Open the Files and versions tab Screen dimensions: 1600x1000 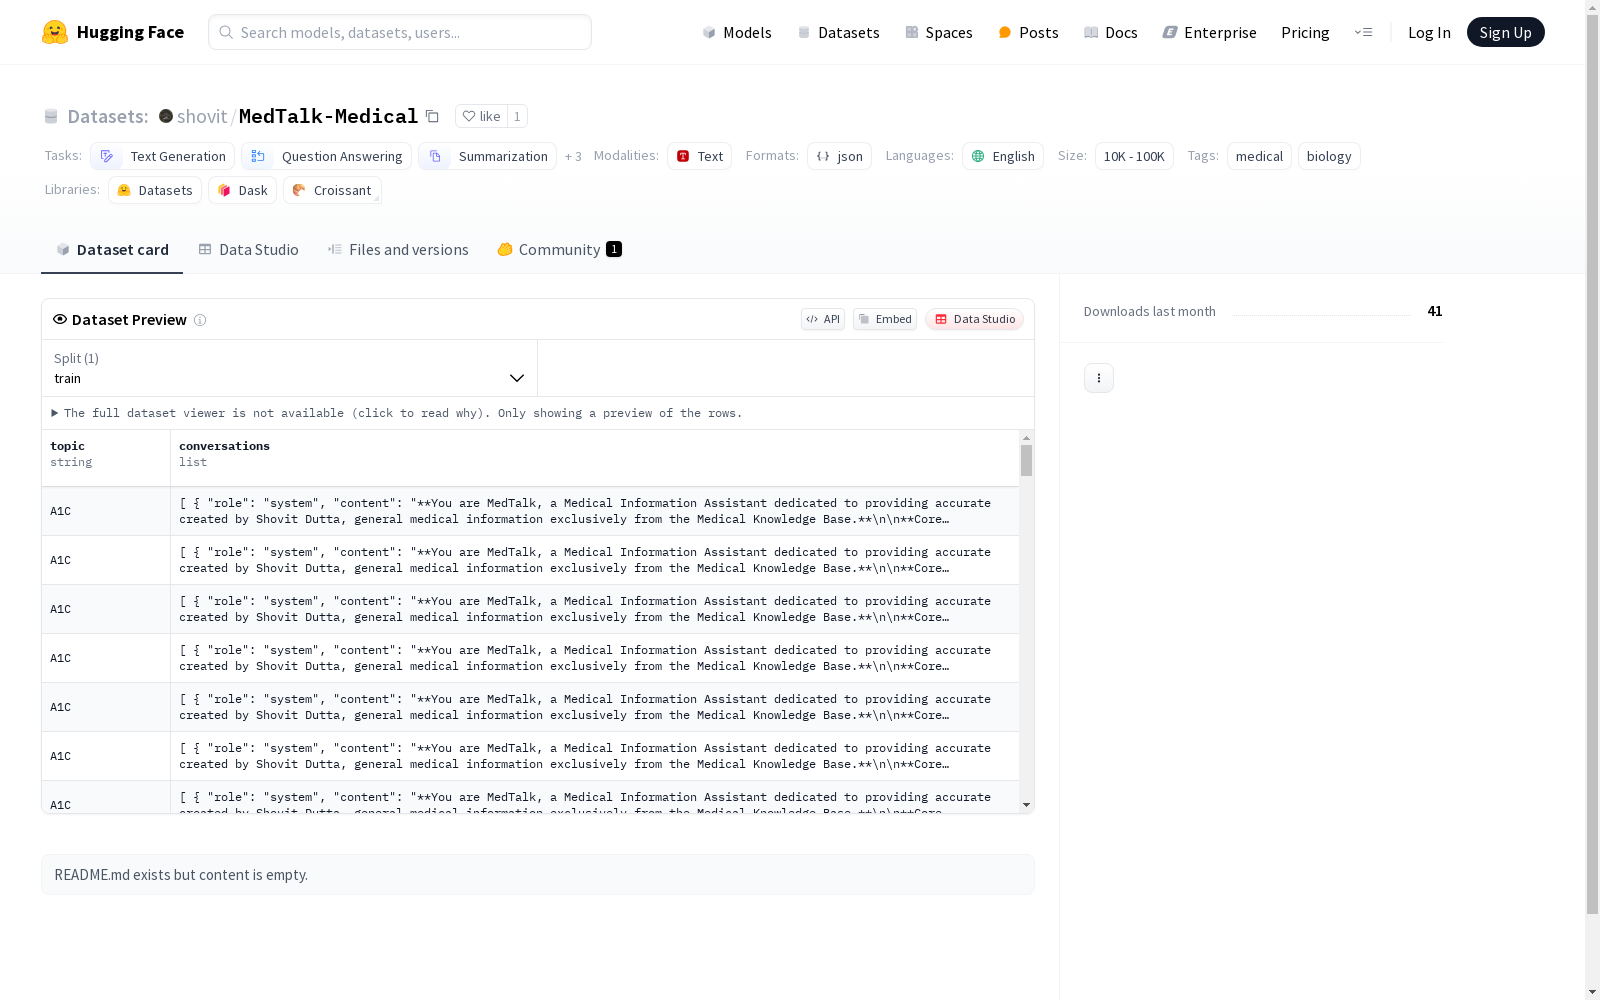398,250
